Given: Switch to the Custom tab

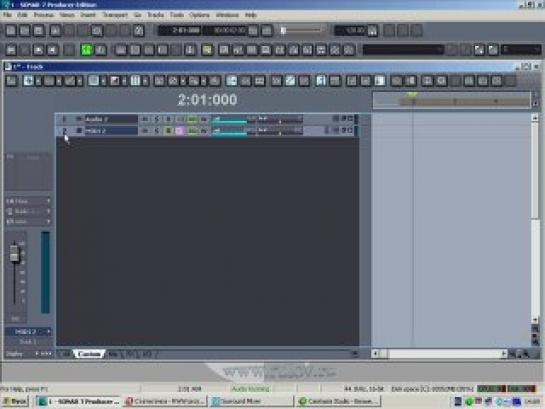Looking at the screenshot, I should pos(89,354).
